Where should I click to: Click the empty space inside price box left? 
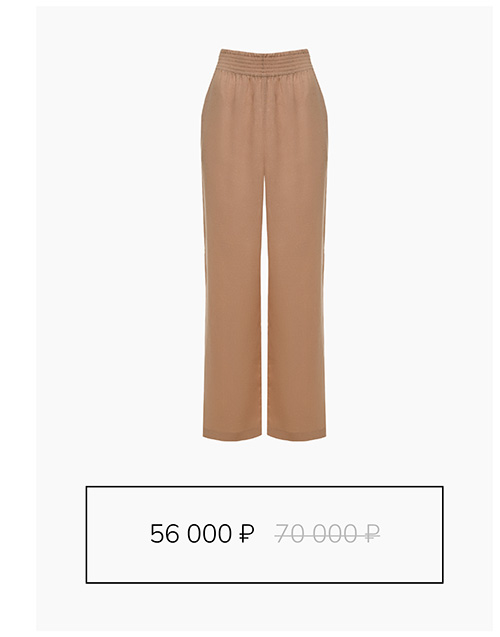pyautogui.click(x=118, y=535)
